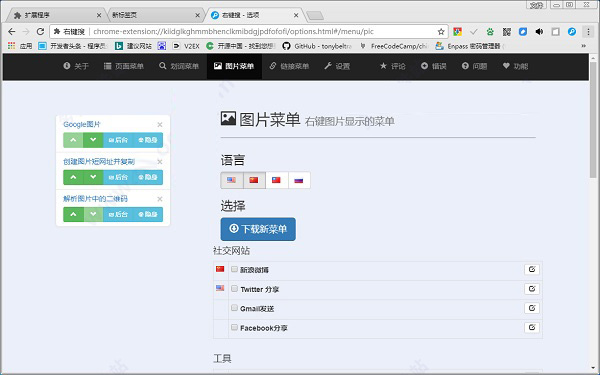This screenshot has width=600, height=375.
Task: Open the Google图片 item link
Action: [x=82, y=124]
